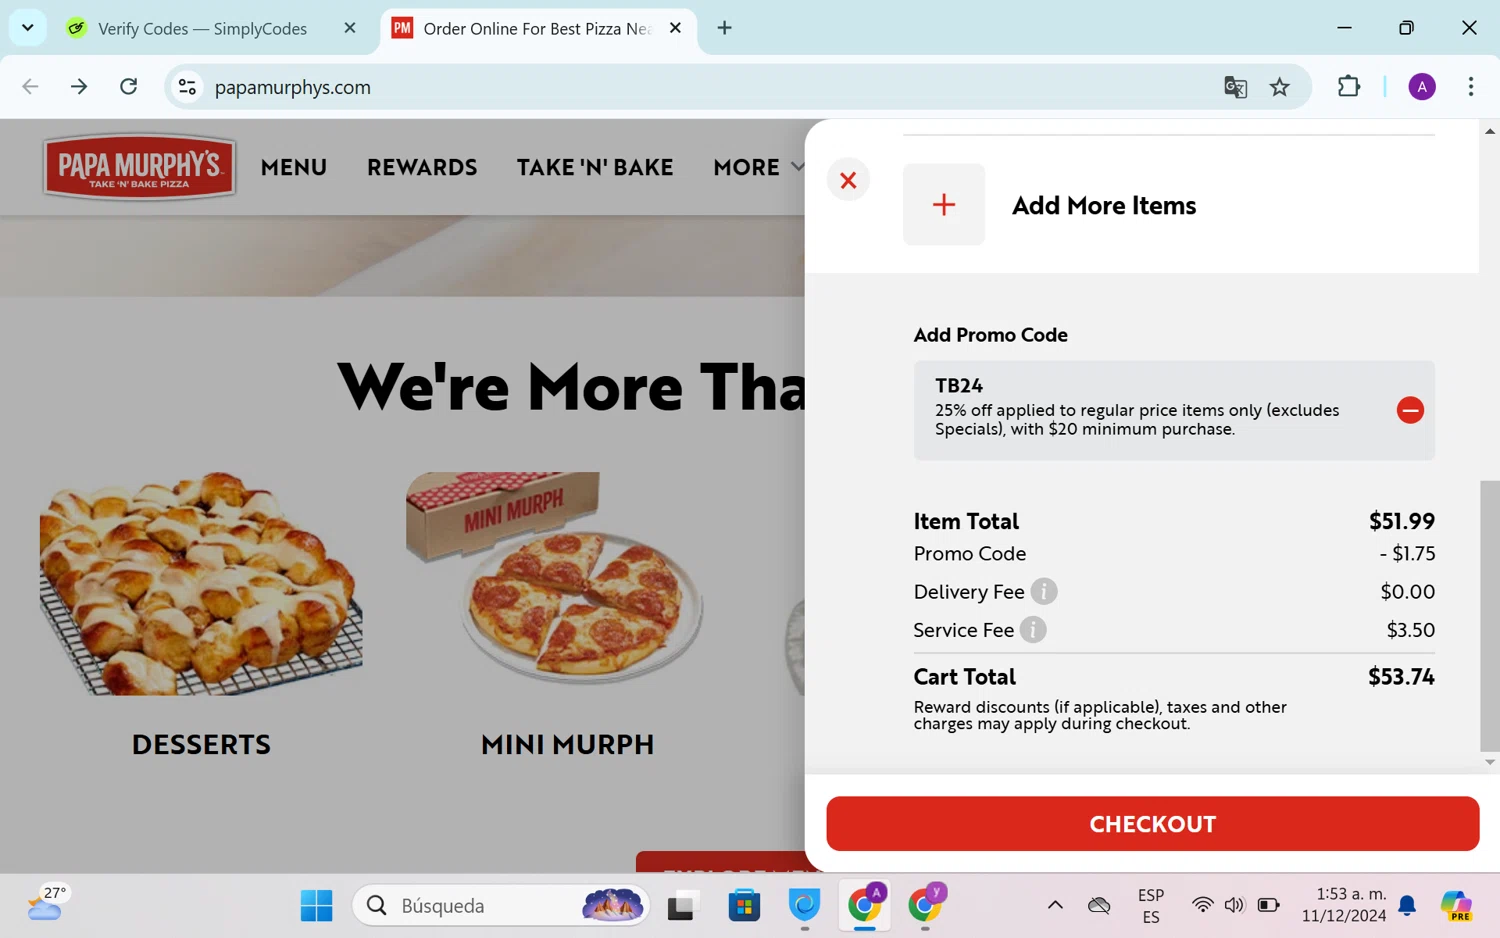Open the volume control in tray
Screen dimensions: 1500x938
tap(1234, 905)
